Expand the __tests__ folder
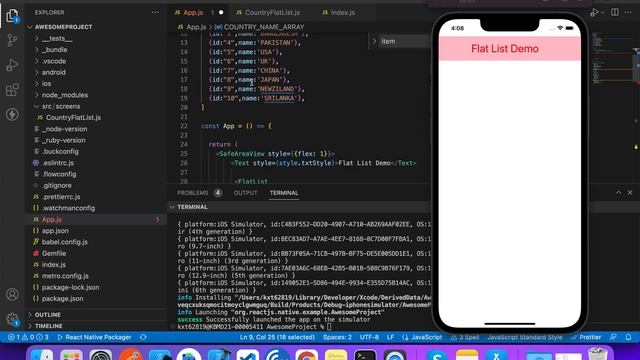The height and width of the screenshot is (360, 640). click(x=57, y=38)
